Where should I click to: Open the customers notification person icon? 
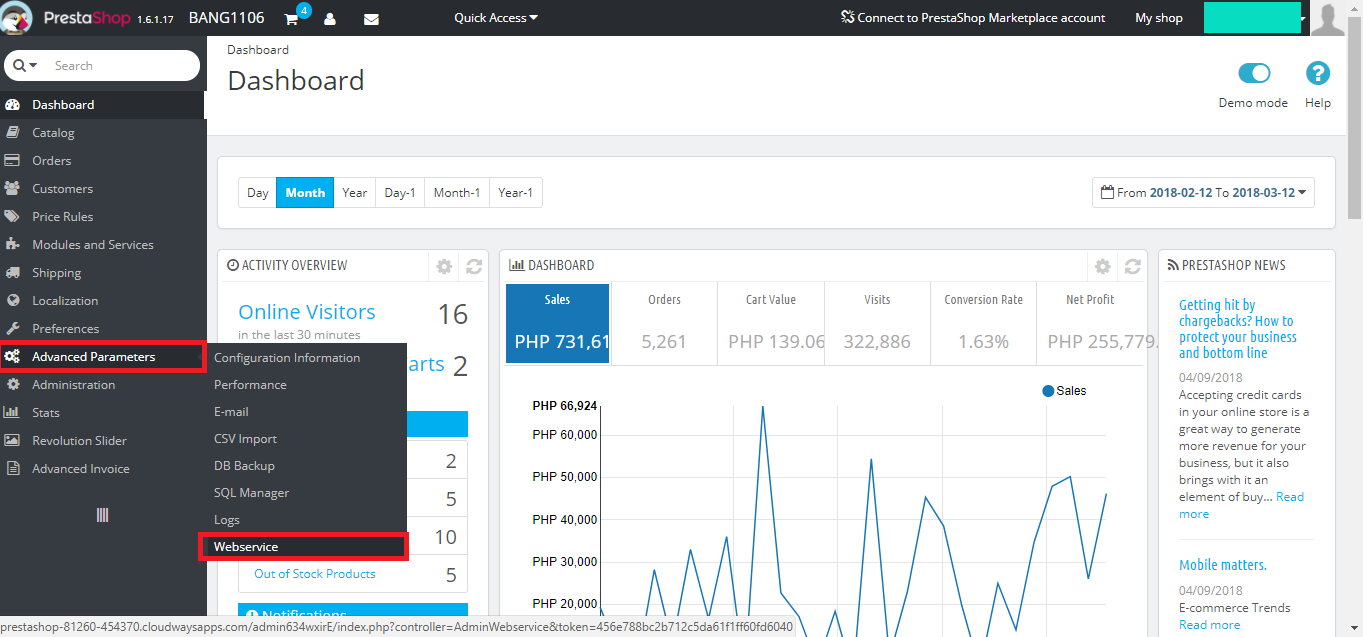(x=330, y=18)
